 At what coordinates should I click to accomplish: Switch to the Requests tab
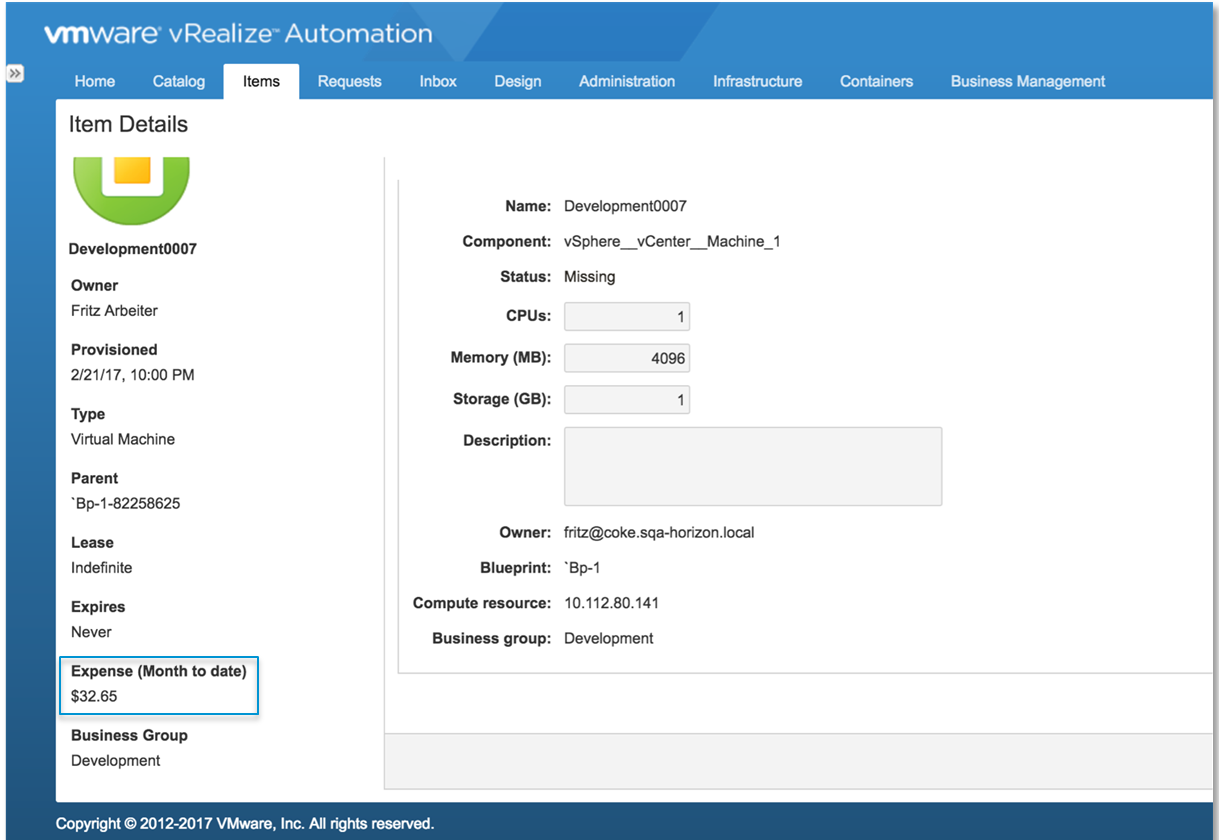pos(349,82)
